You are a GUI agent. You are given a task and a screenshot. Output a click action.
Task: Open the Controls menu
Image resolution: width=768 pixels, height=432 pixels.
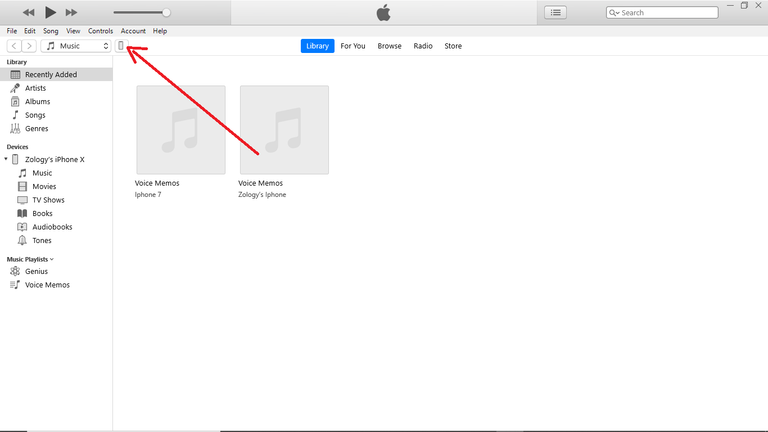[100, 31]
